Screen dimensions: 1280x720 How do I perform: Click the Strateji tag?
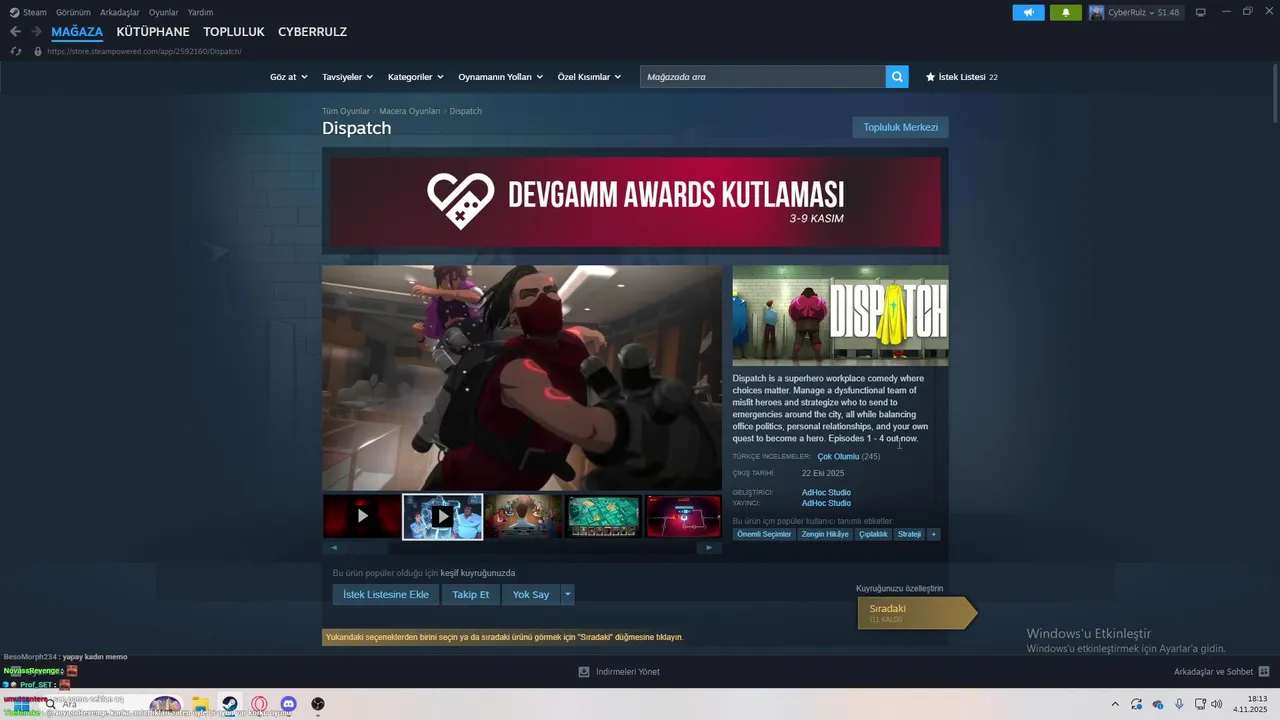(909, 534)
